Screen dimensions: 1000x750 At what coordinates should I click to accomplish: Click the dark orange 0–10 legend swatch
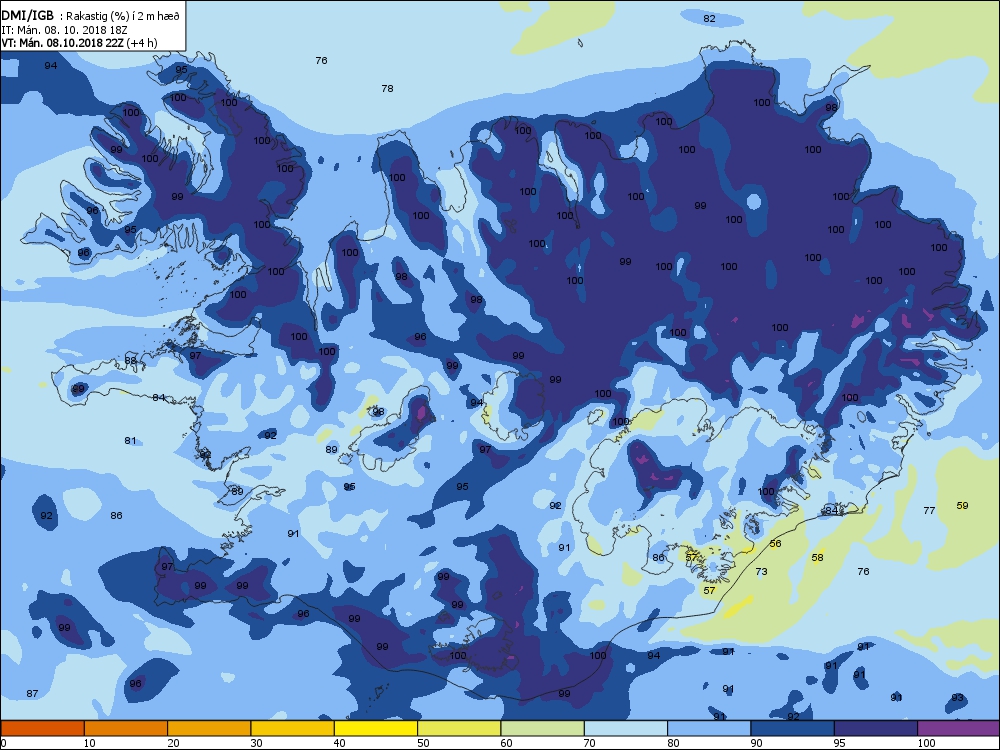(x=42, y=728)
